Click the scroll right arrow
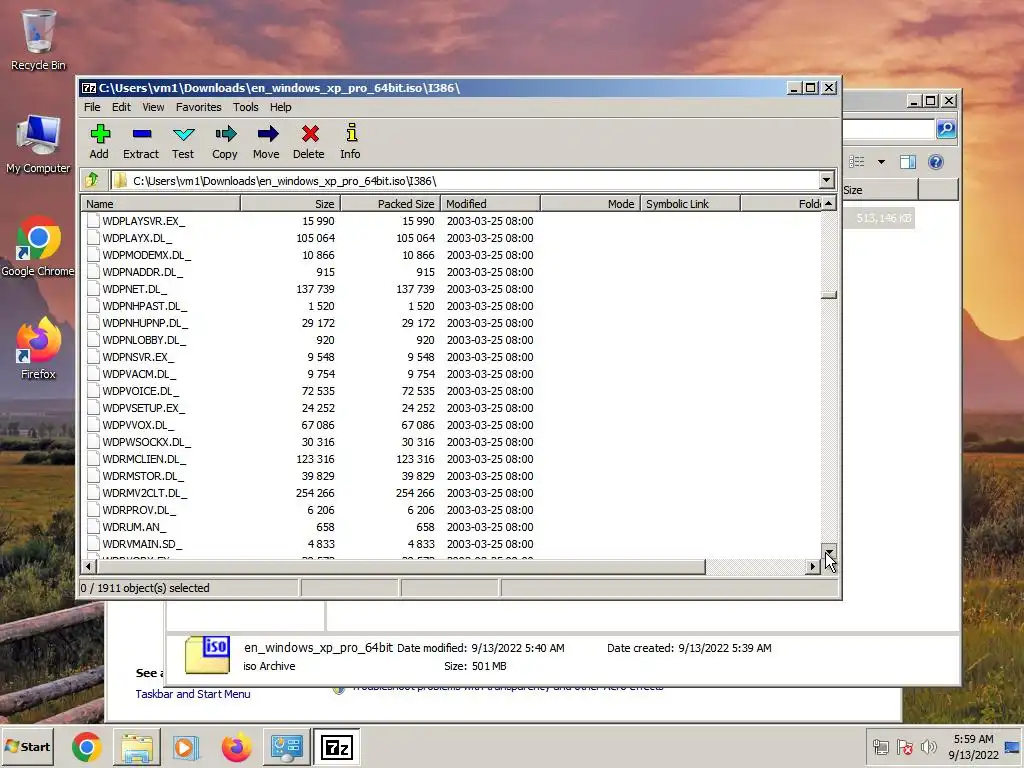The width and height of the screenshot is (1024, 768). click(x=812, y=566)
